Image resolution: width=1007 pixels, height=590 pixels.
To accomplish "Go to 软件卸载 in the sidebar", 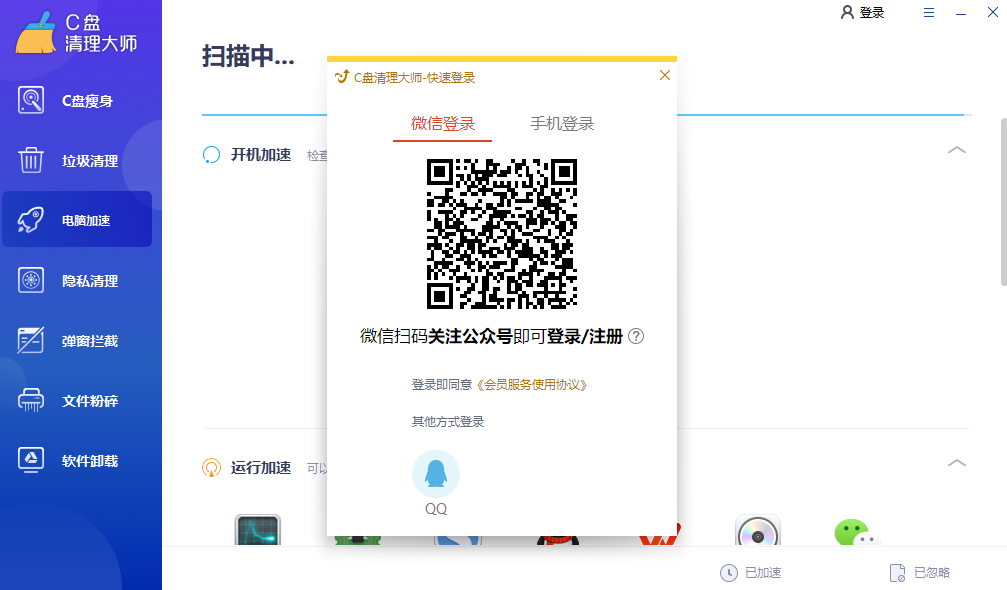I will 77,460.
